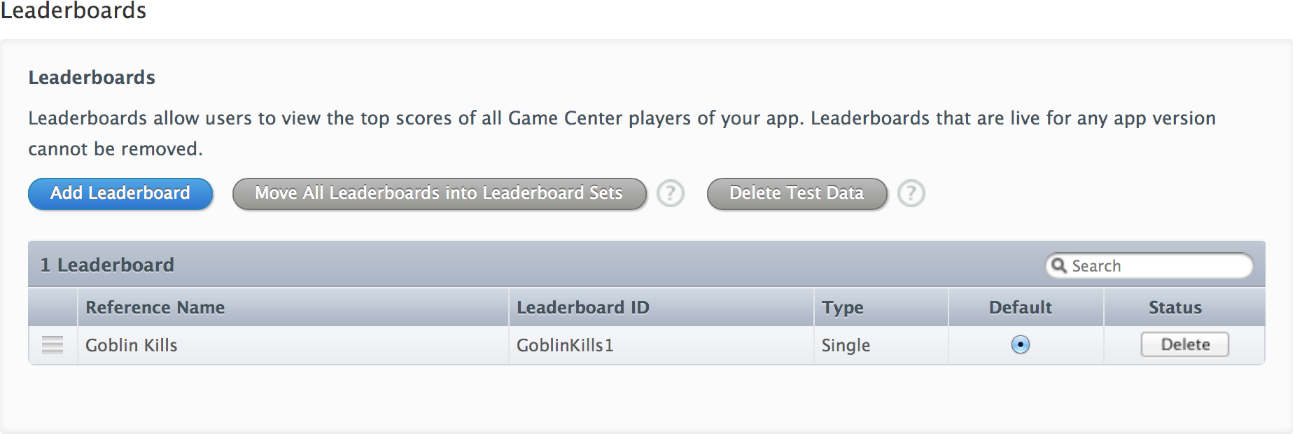
Task: Click the Single type cell
Action: pos(846,346)
